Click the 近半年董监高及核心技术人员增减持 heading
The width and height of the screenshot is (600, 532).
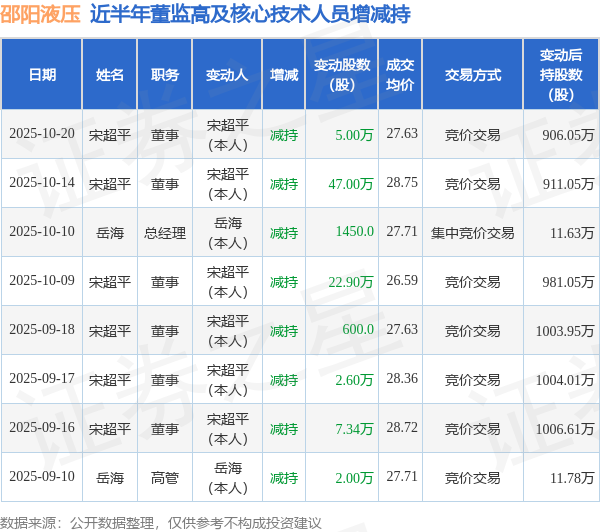pyautogui.click(x=250, y=14)
